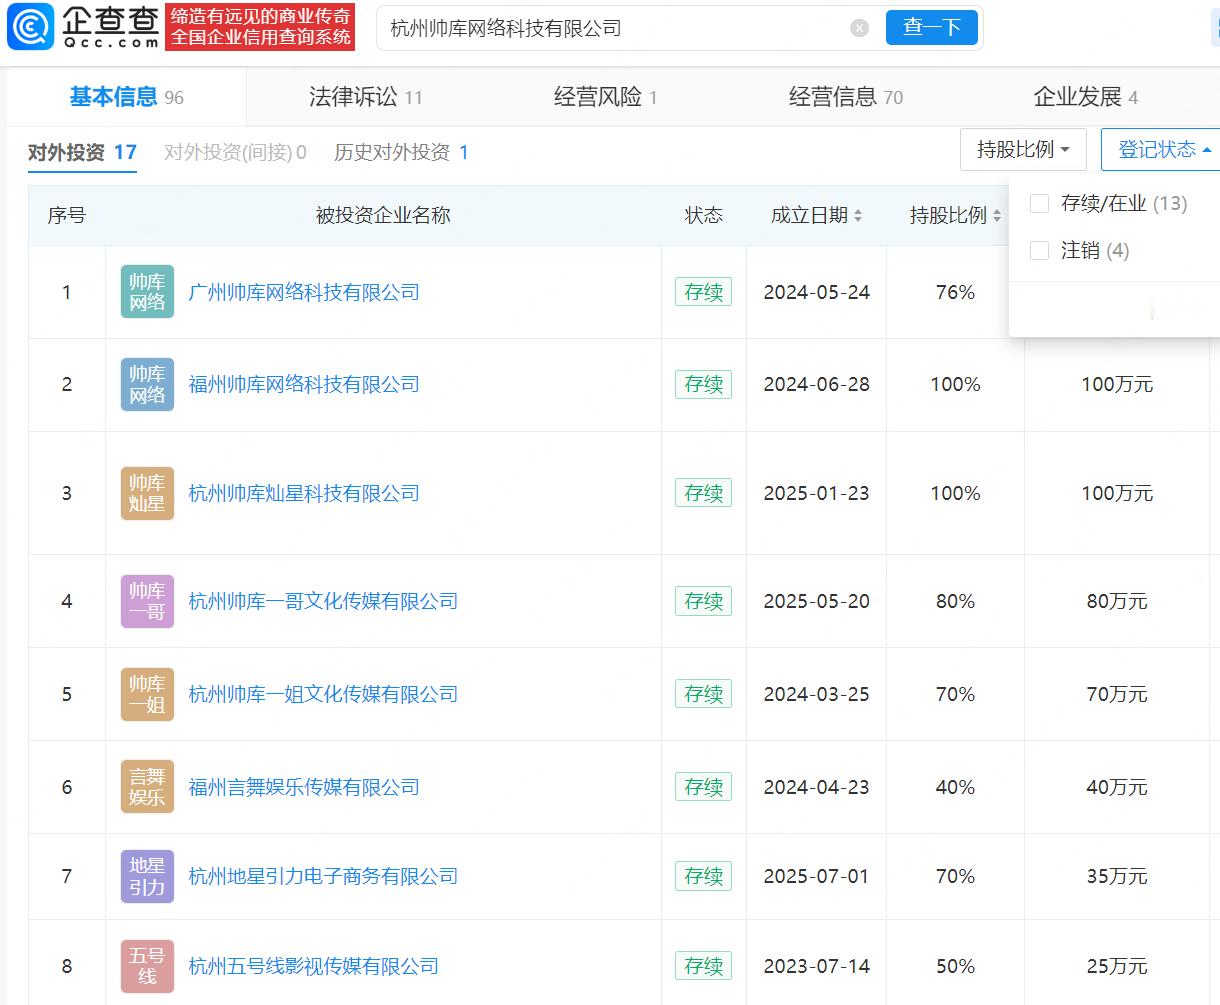
Task: Click the 五号线 avatar icon
Action: [x=146, y=965]
